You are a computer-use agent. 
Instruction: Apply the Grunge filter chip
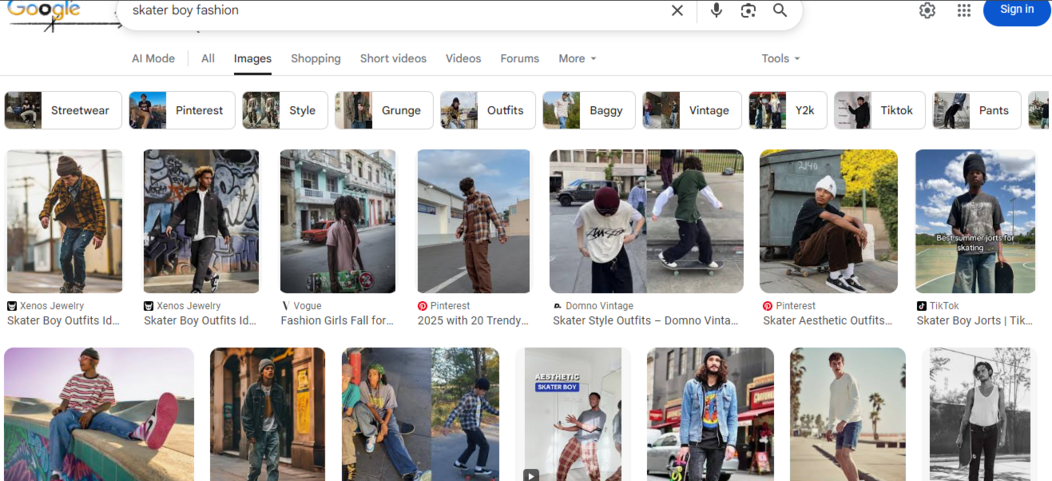click(x=385, y=111)
